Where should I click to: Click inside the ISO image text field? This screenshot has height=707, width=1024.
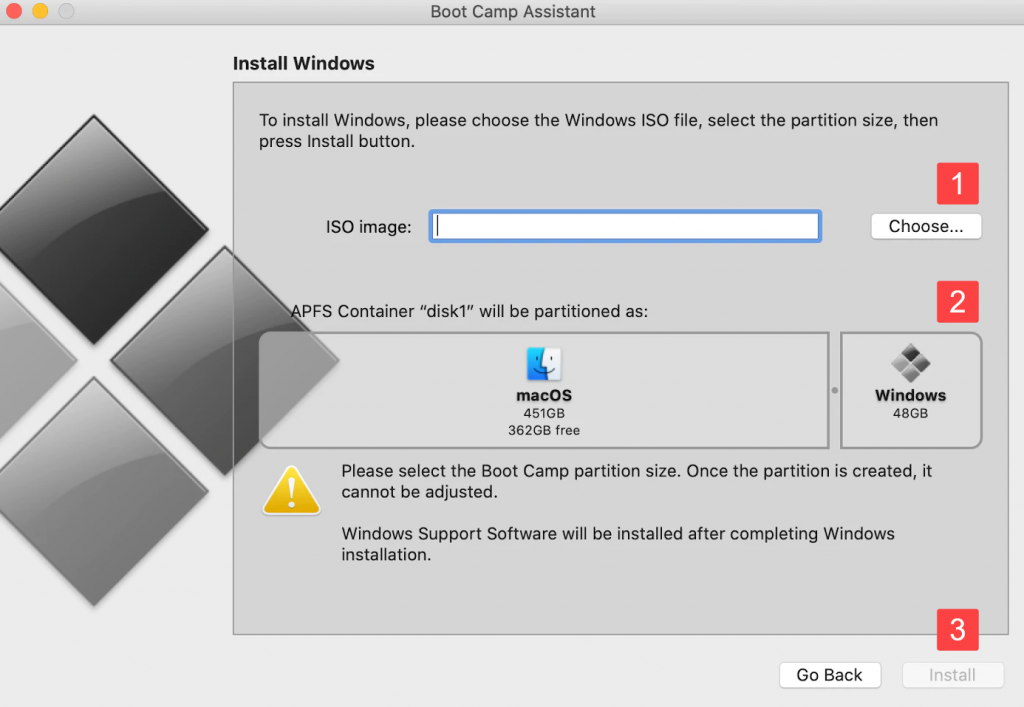(625, 226)
